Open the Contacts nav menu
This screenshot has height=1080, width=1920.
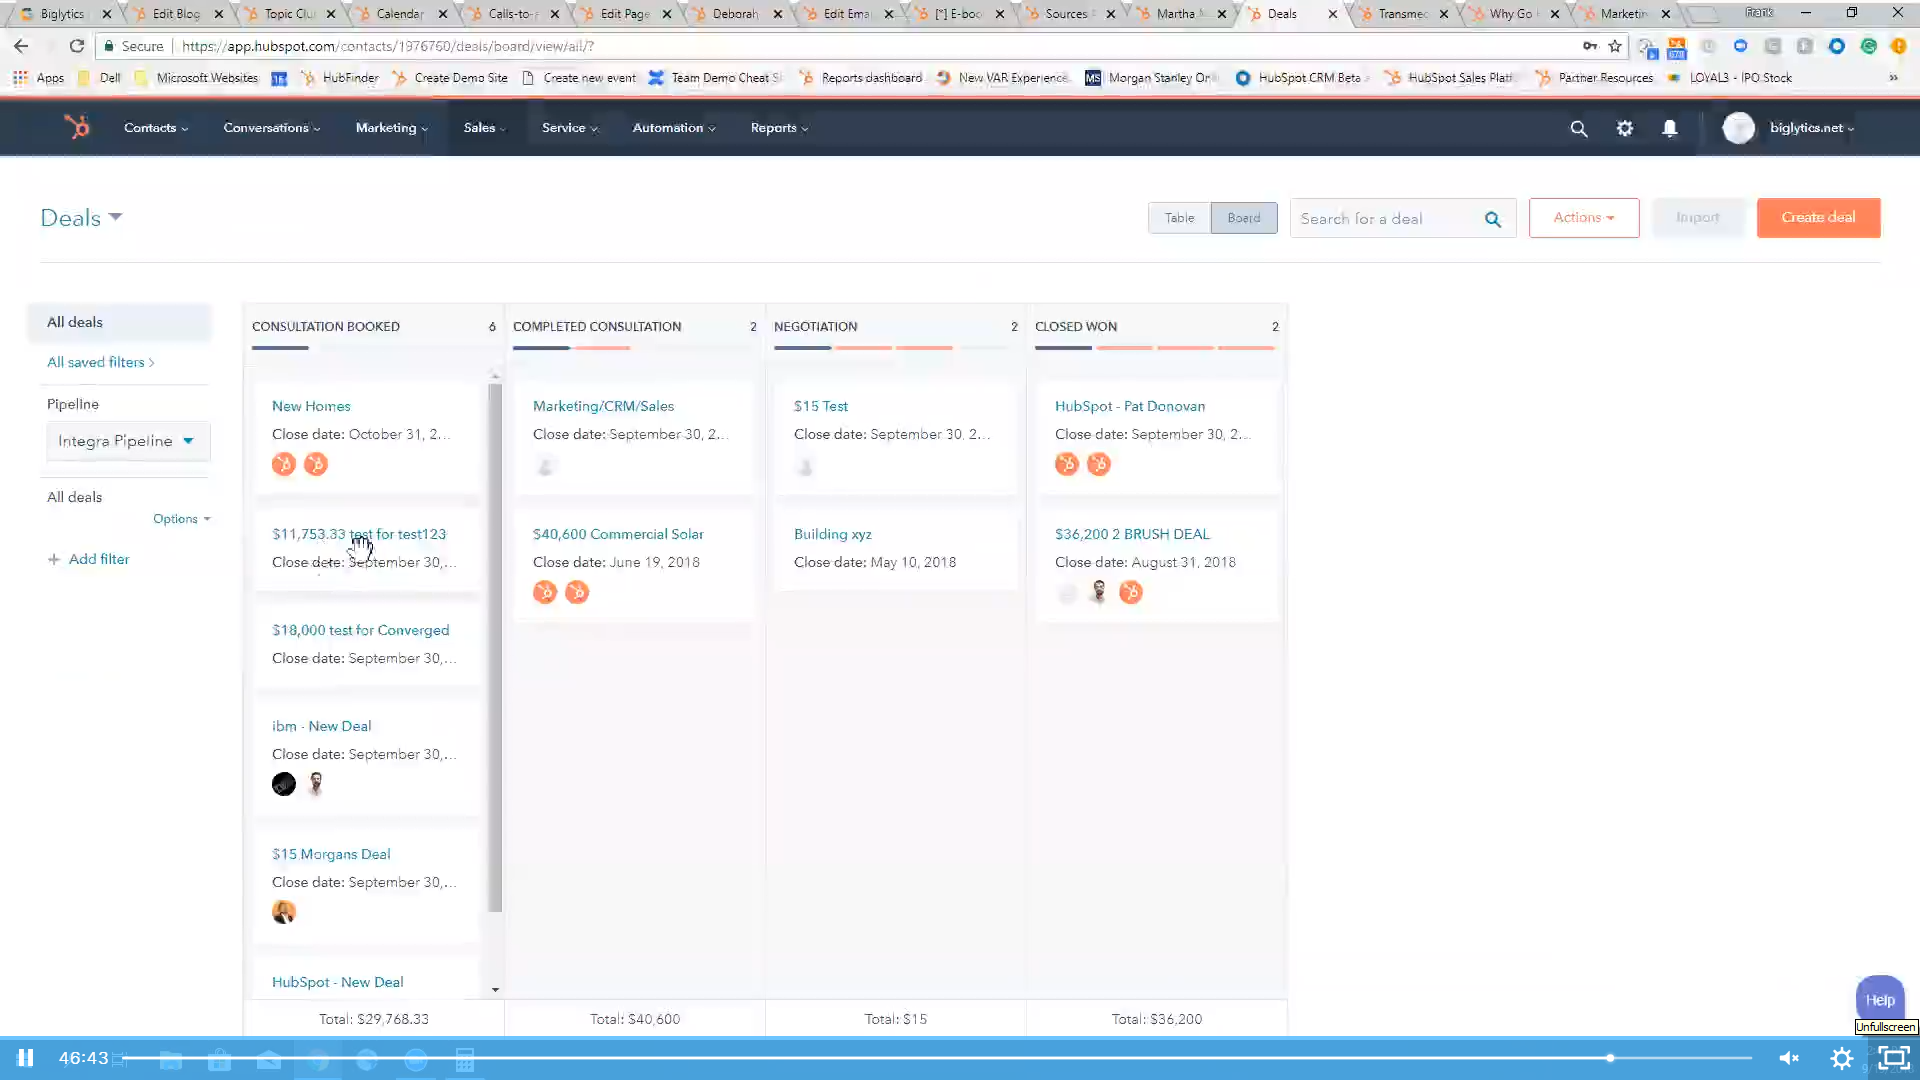pyautogui.click(x=155, y=128)
